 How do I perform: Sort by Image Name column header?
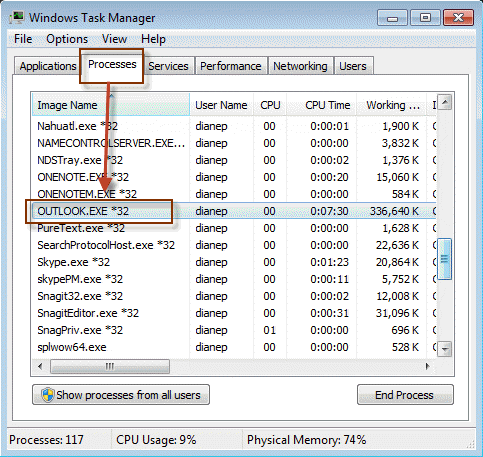tap(111, 105)
